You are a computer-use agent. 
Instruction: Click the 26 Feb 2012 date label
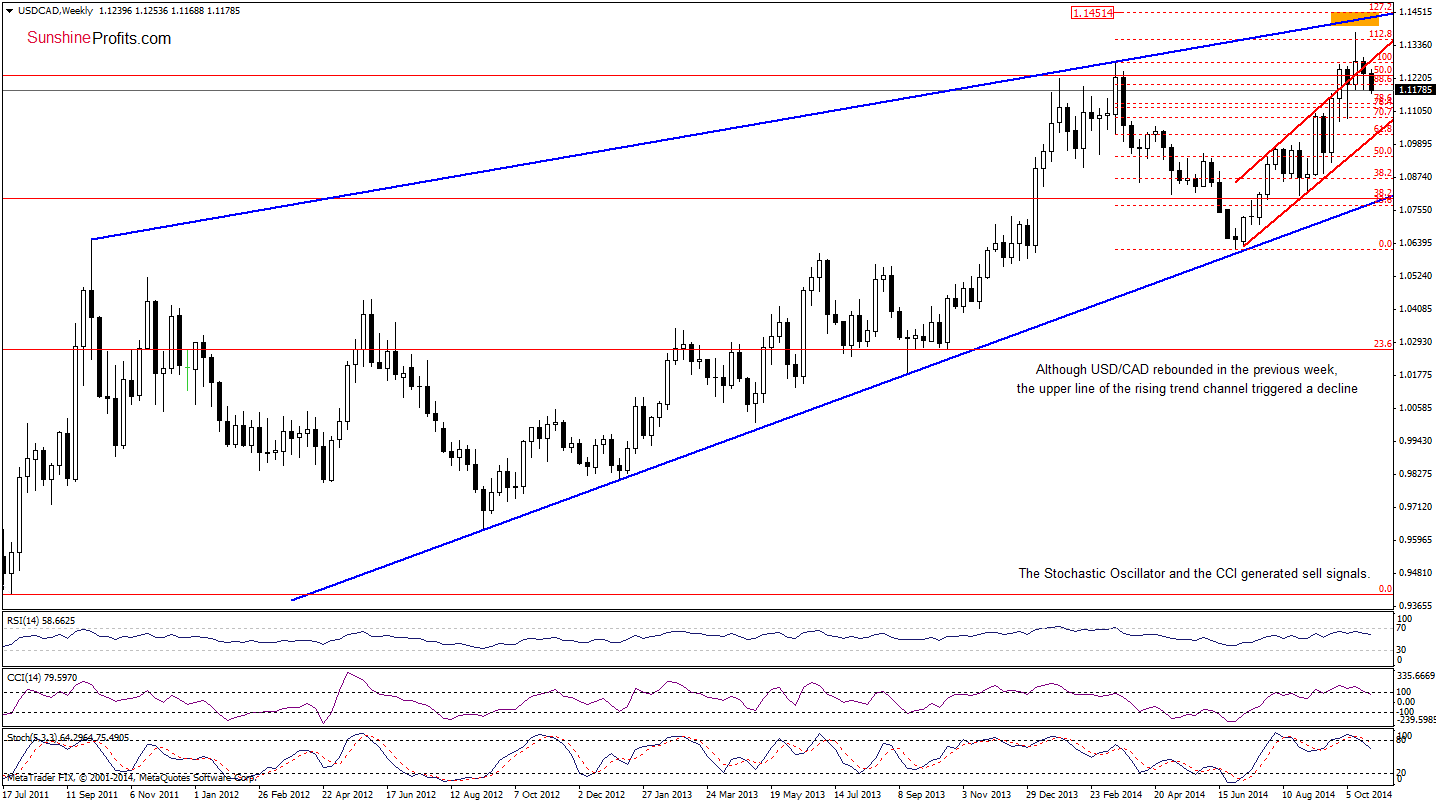(282, 794)
